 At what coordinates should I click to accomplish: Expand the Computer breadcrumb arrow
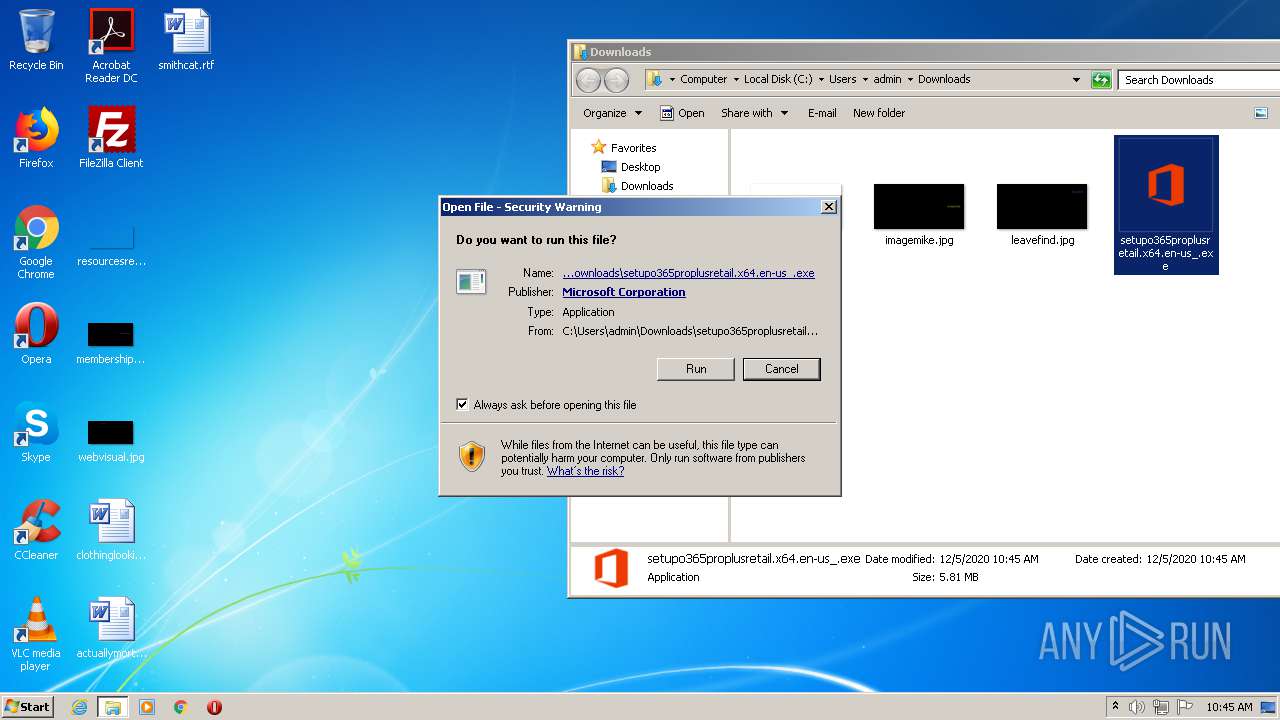click(735, 79)
